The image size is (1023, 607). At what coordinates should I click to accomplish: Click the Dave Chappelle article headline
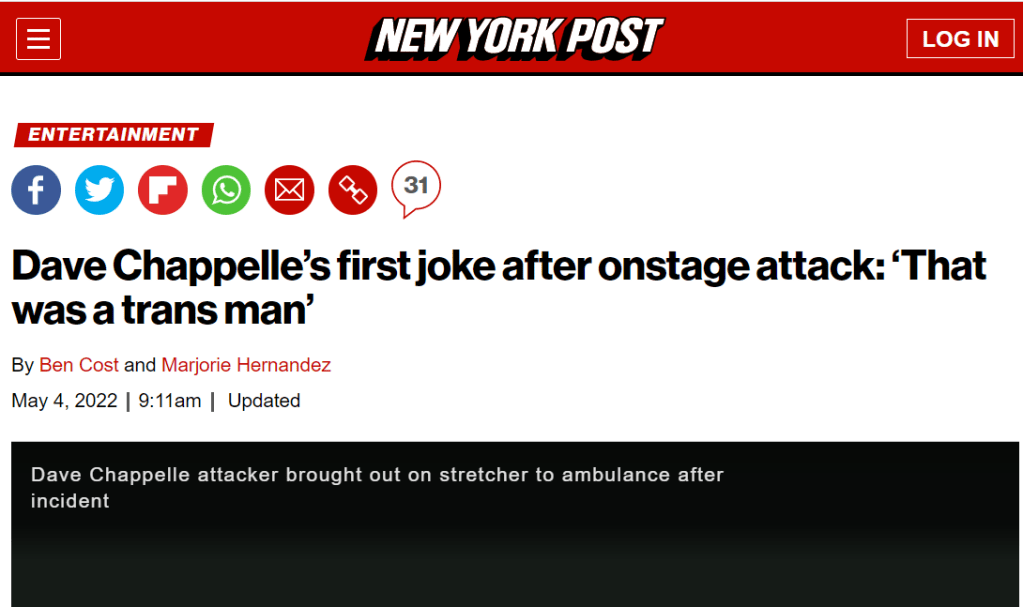(x=498, y=288)
